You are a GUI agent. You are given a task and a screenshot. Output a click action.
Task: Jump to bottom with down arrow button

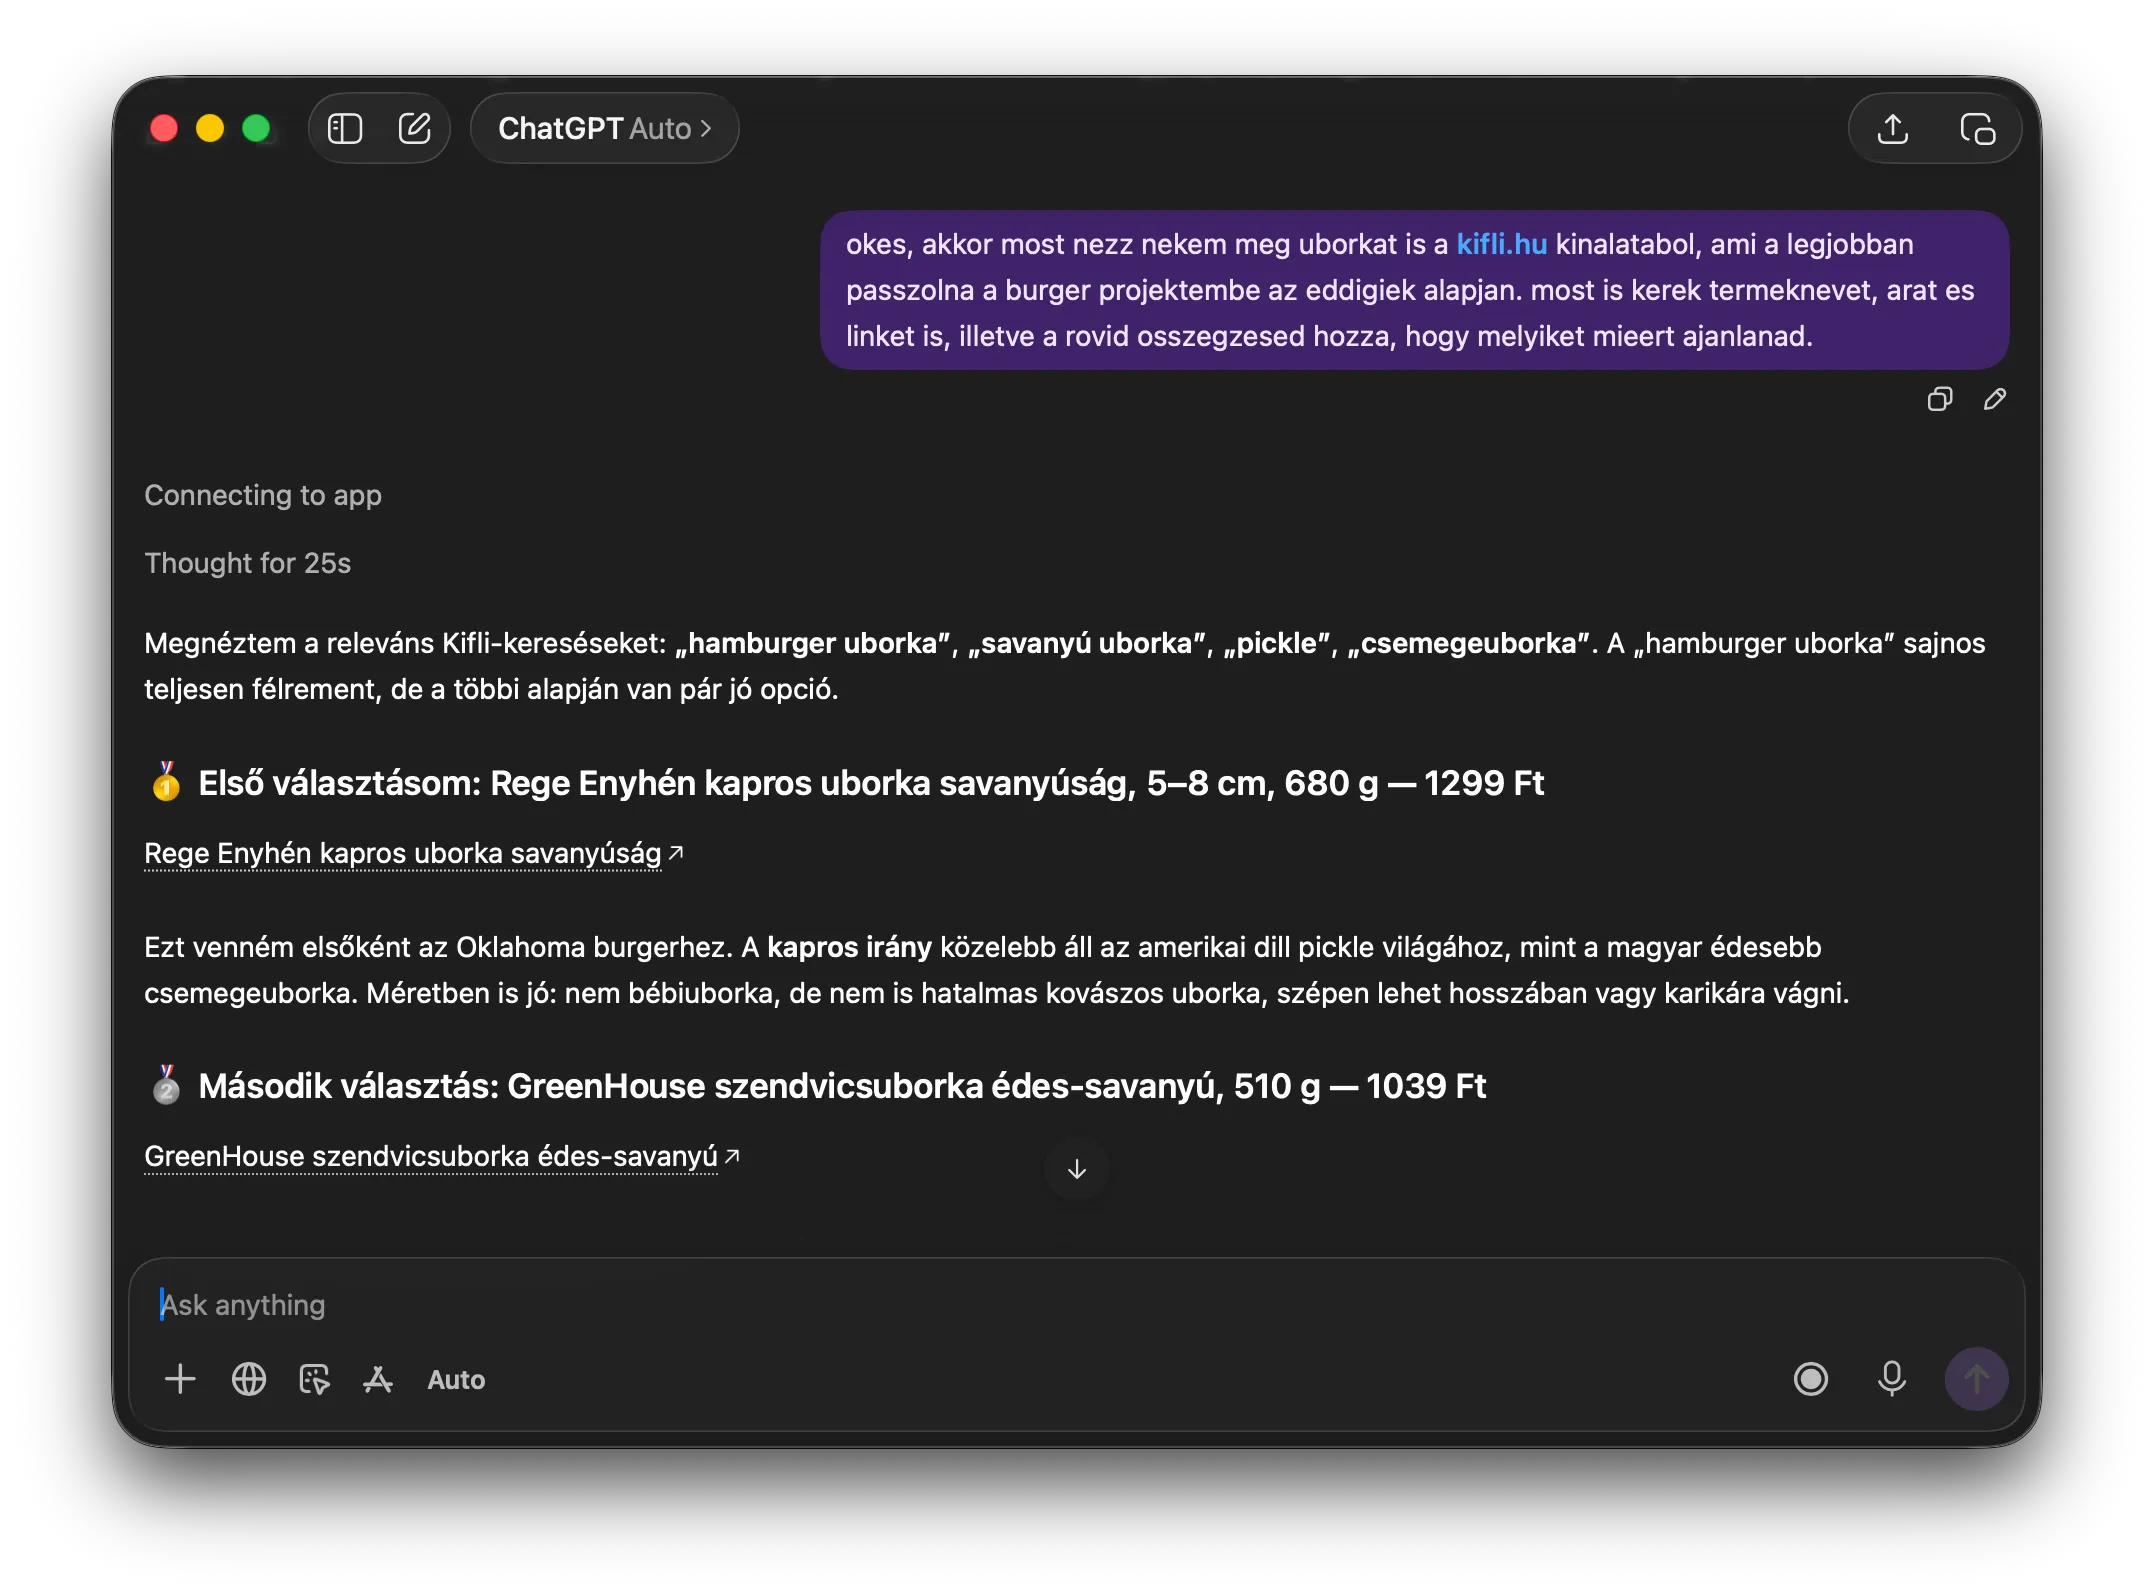click(1076, 1169)
